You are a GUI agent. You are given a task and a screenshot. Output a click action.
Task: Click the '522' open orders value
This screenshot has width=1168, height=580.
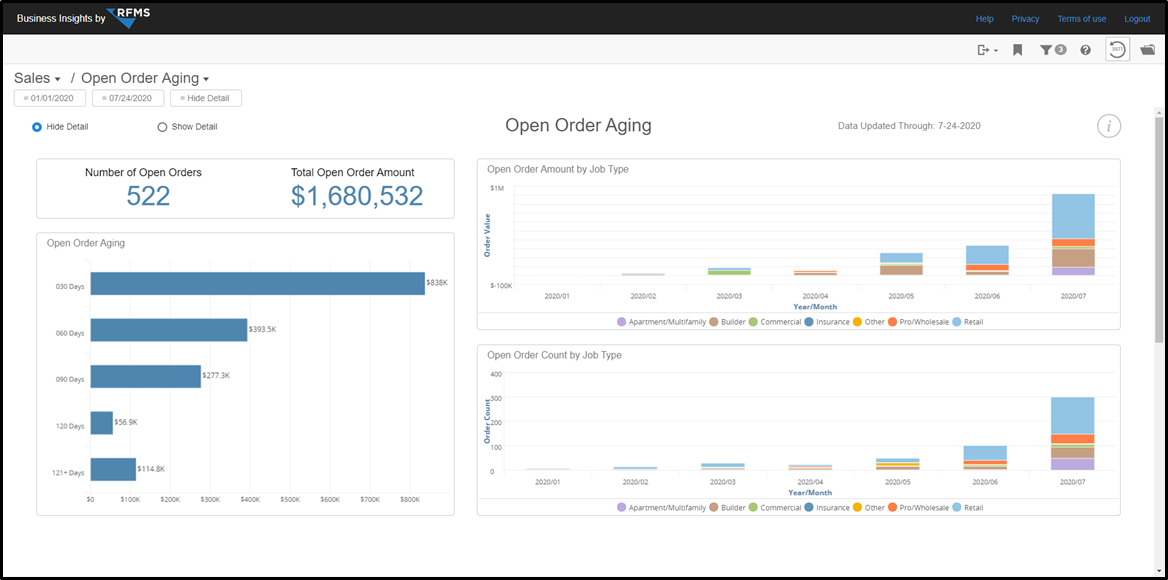tap(148, 195)
